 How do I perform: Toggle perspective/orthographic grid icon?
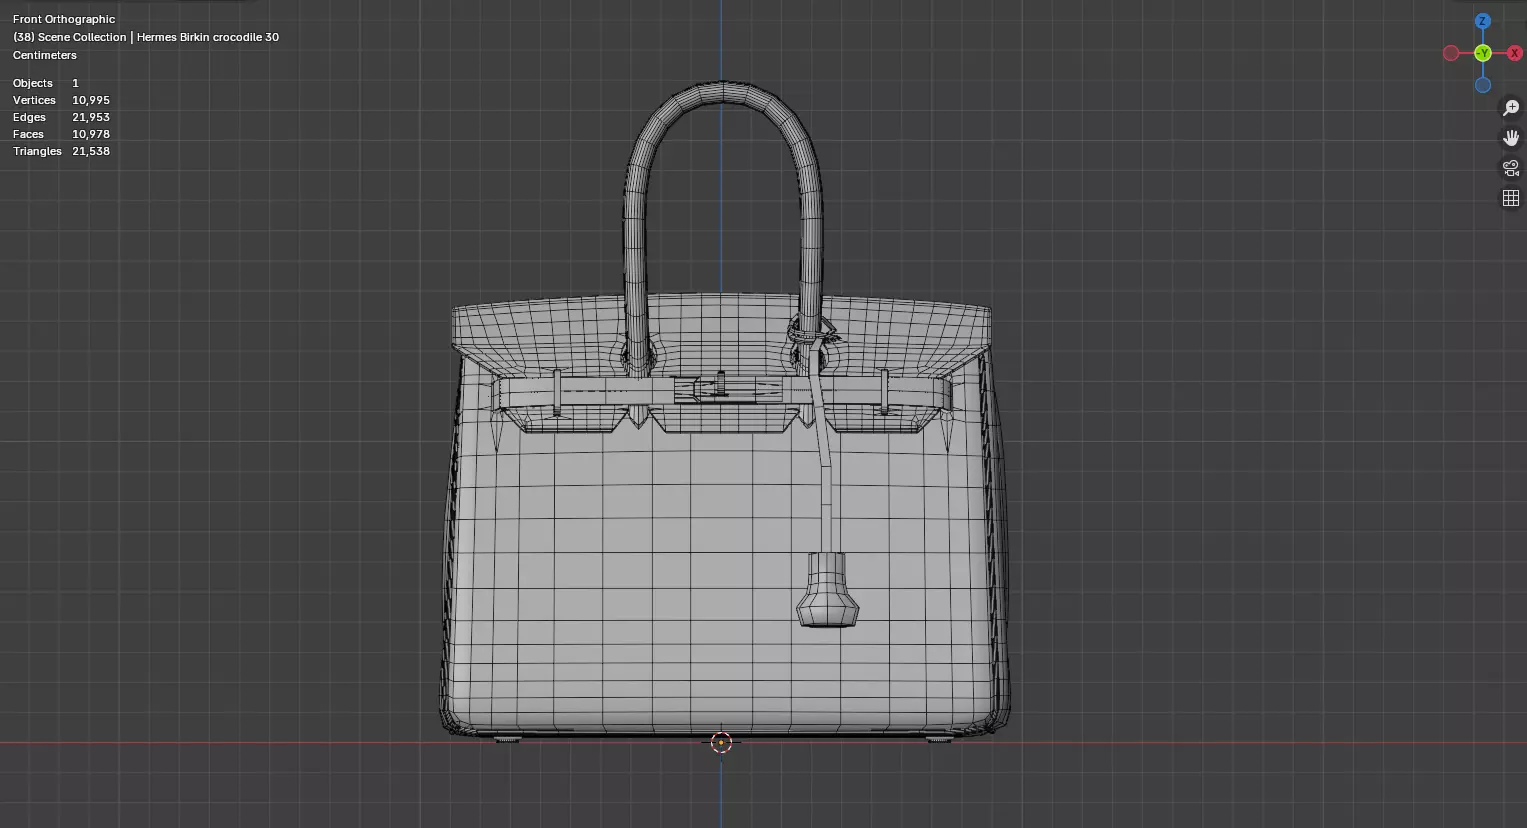(1511, 198)
